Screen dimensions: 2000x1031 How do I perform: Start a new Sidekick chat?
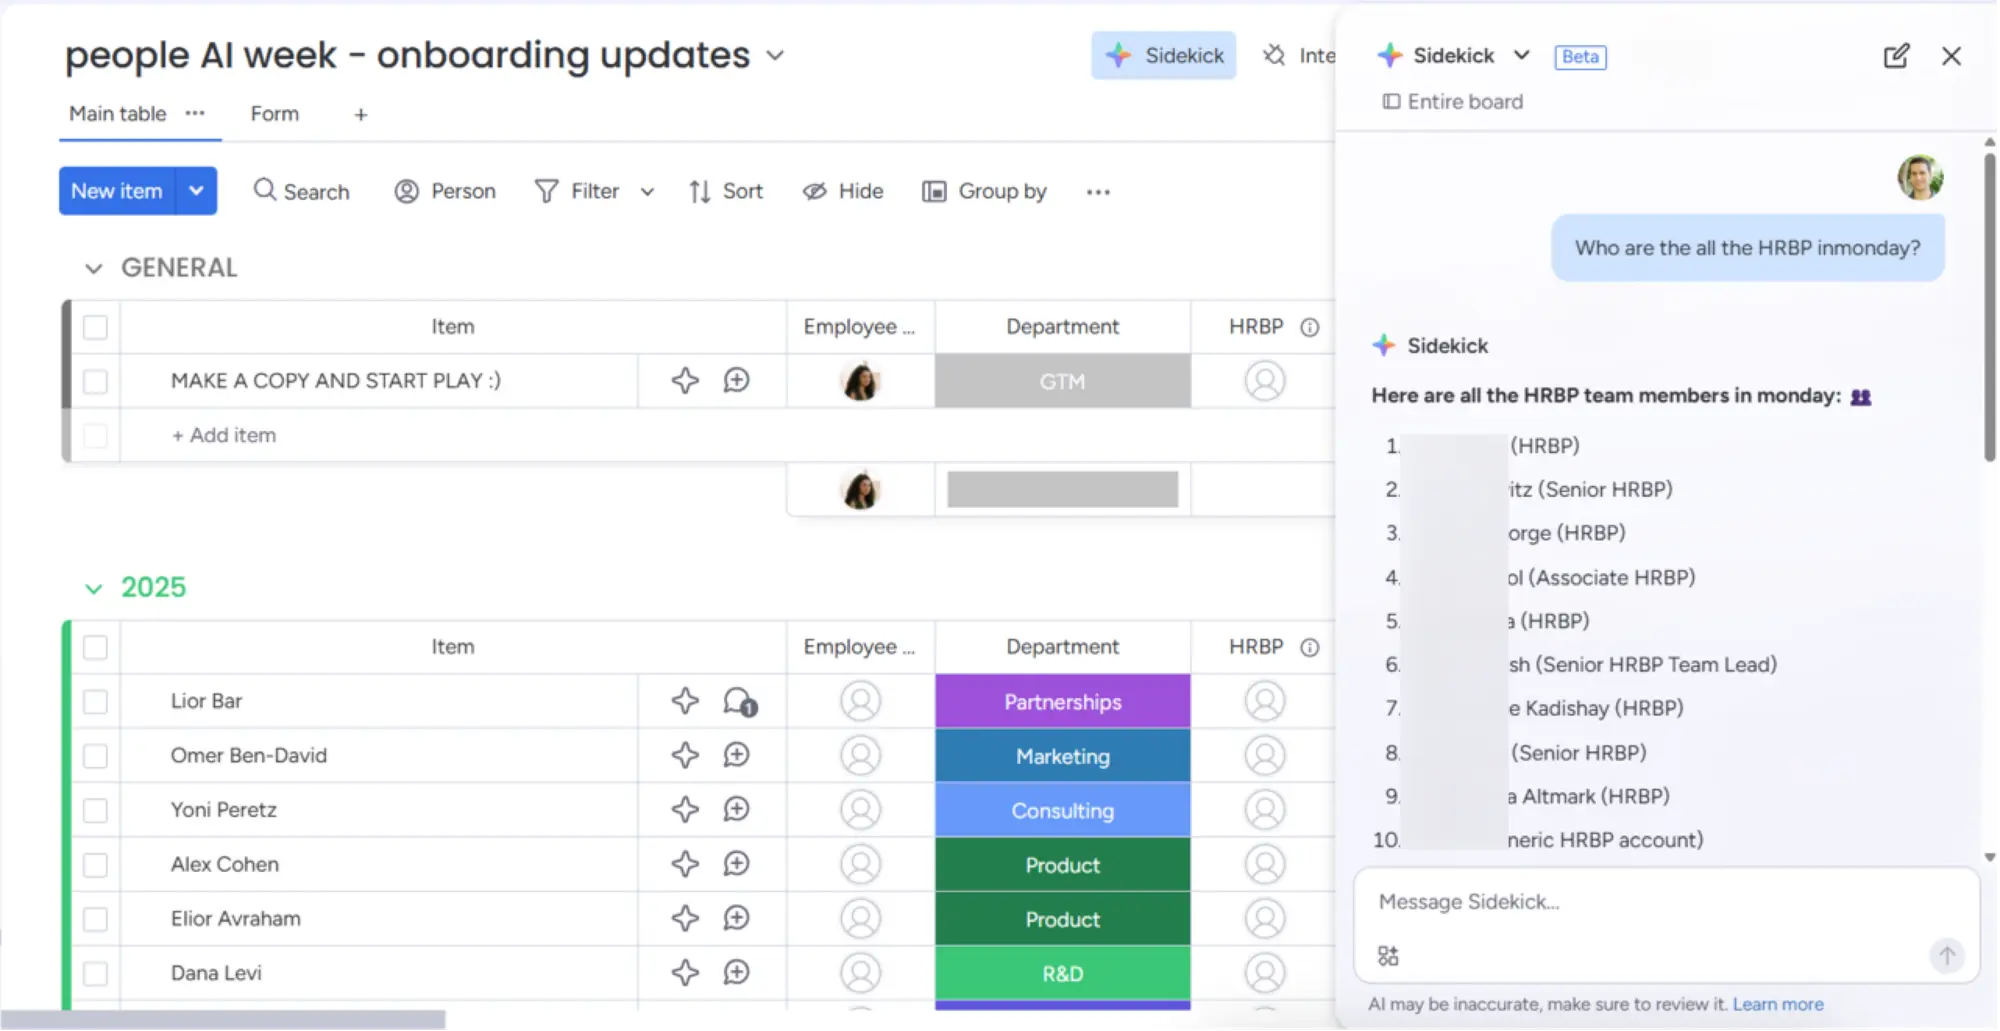click(1896, 56)
